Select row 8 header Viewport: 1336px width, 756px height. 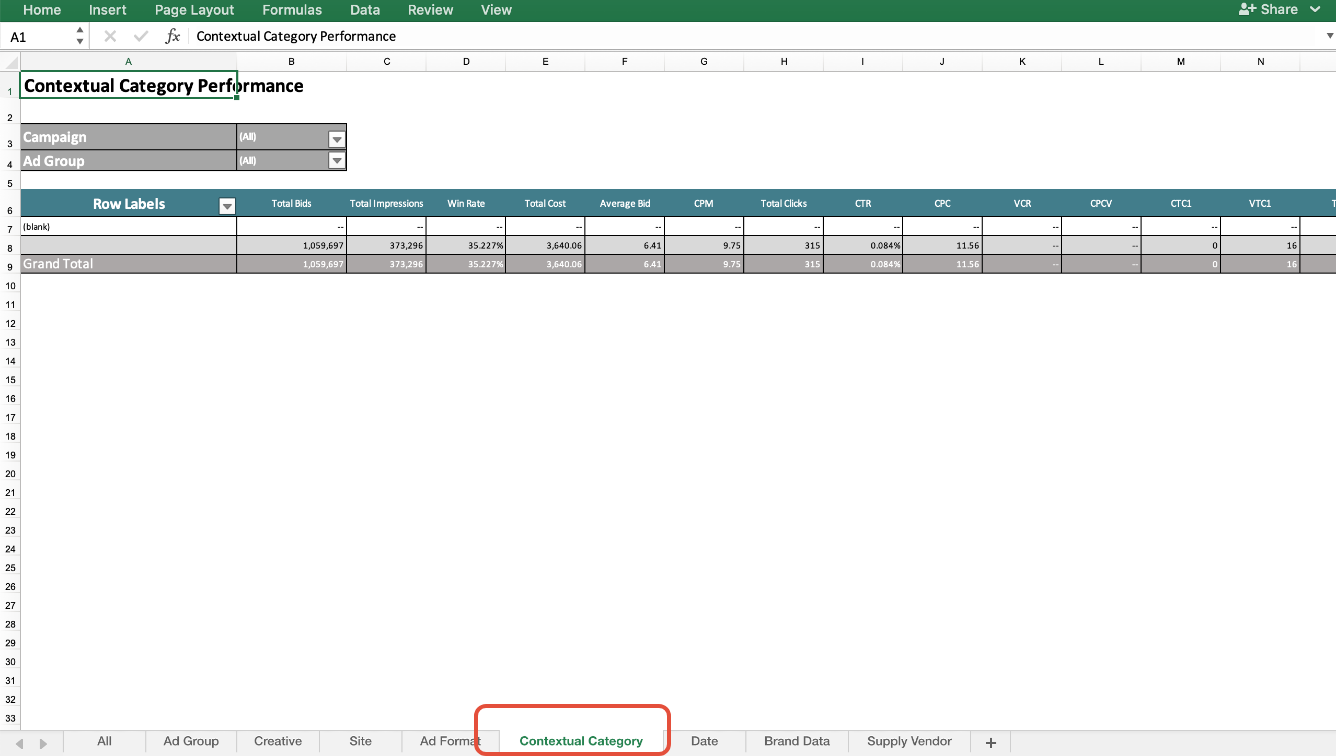10,246
